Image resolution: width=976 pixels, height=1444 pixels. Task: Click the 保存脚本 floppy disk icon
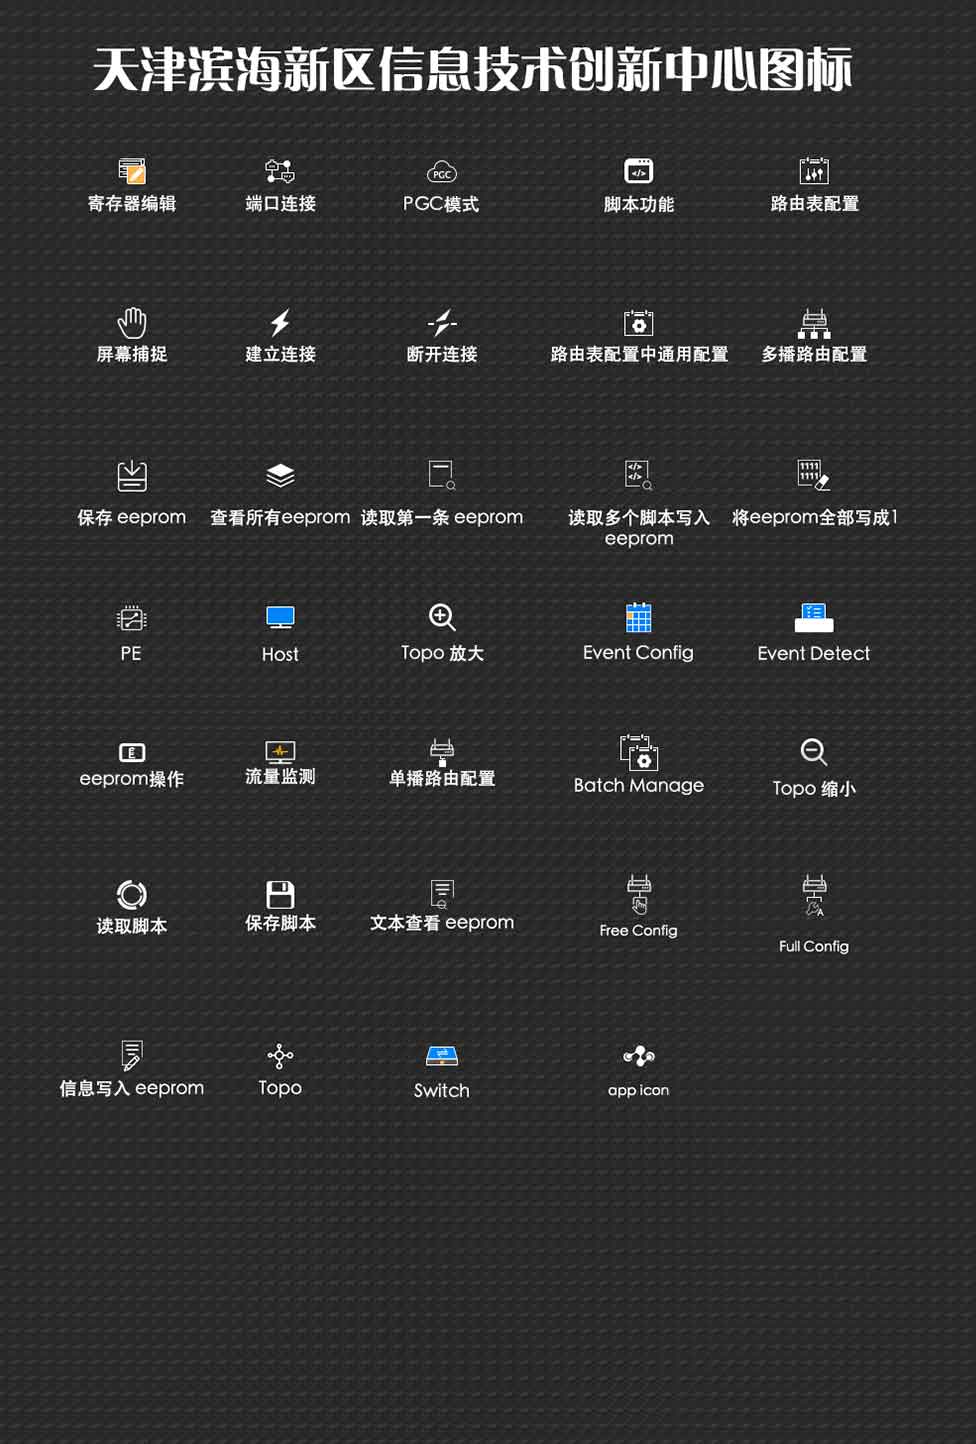pyautogui.click(x=280, y=894)
